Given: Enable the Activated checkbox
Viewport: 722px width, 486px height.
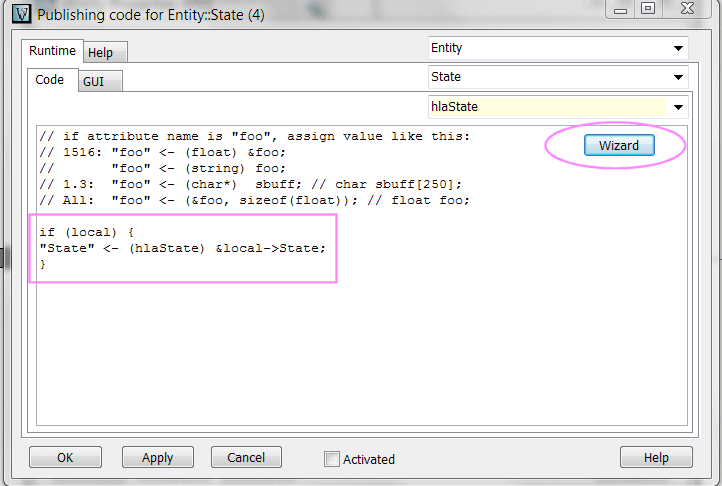Looking at the screenshot, I should coord(332,459).
